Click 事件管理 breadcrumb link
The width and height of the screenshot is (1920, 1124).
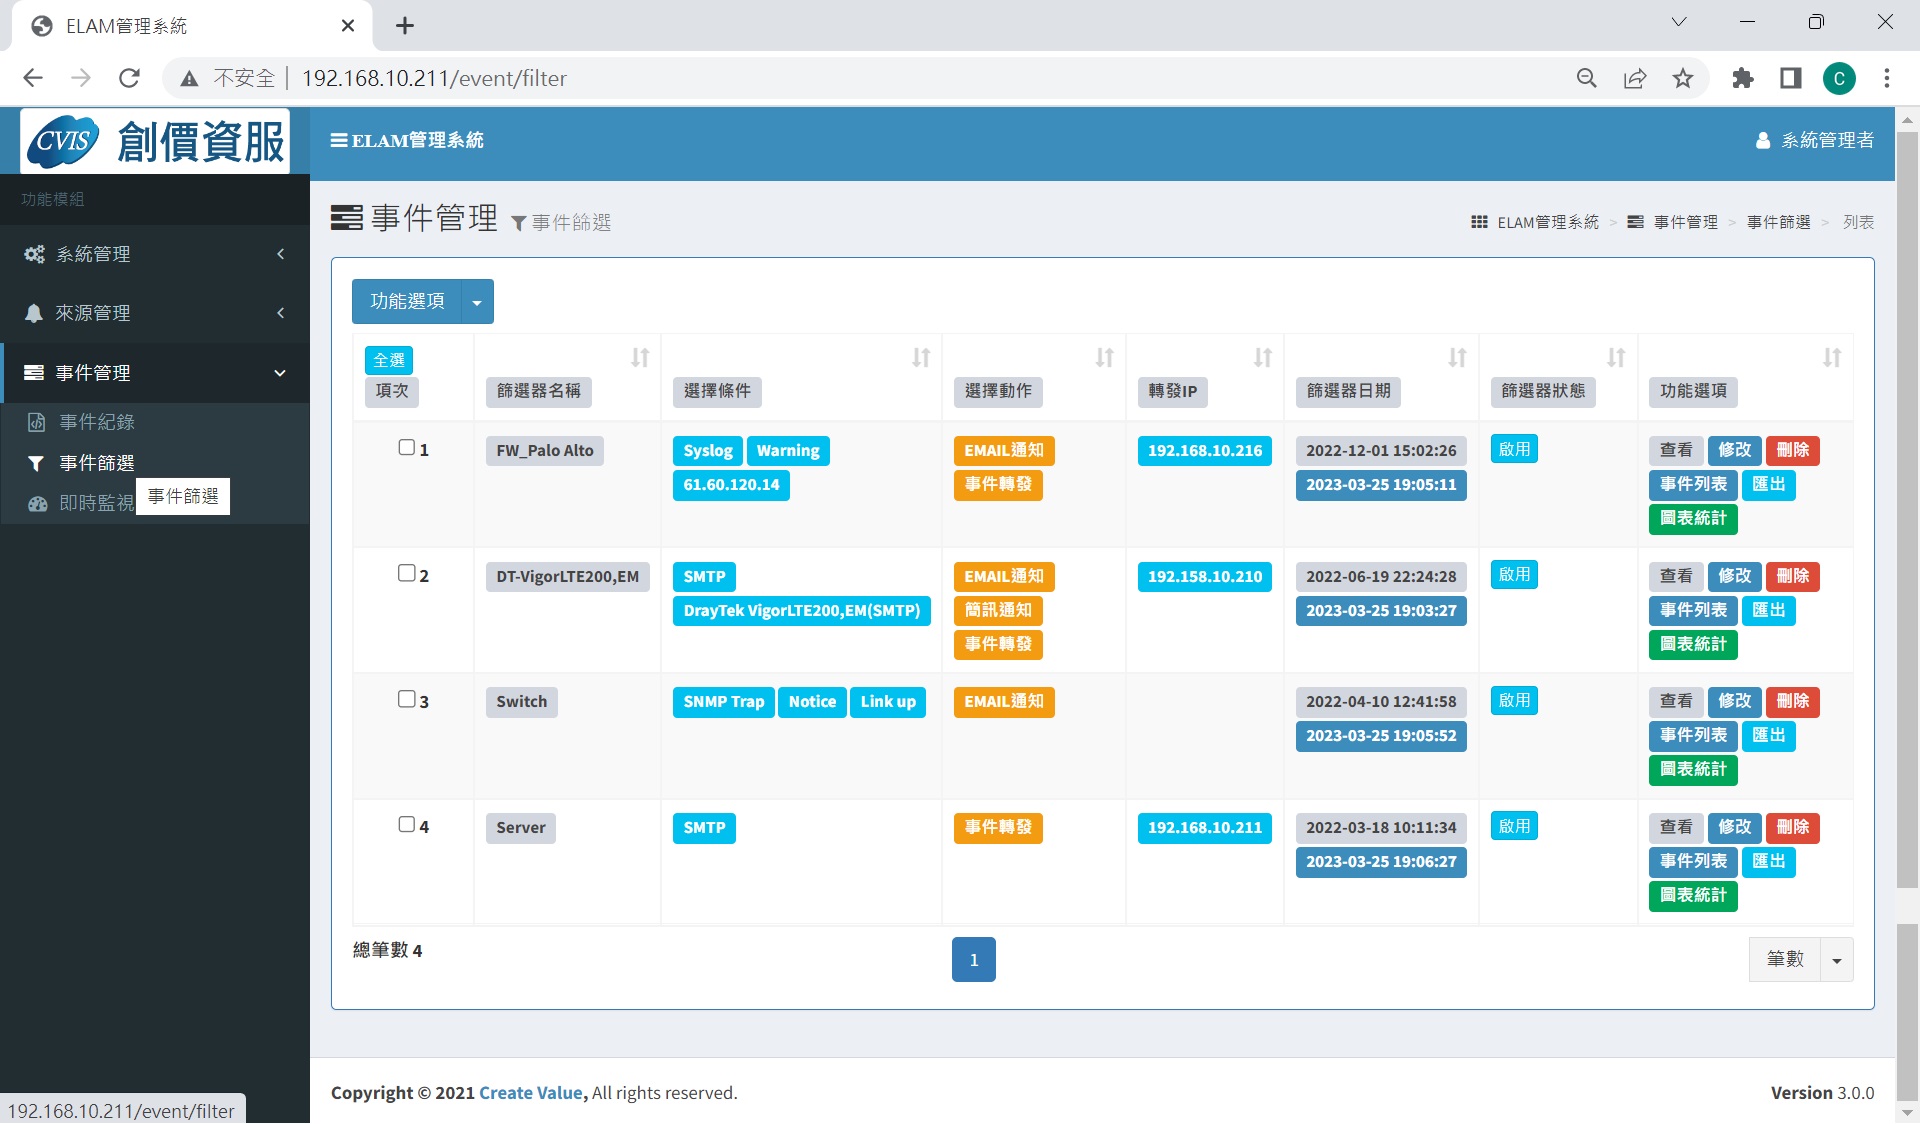pos(1685,222)
